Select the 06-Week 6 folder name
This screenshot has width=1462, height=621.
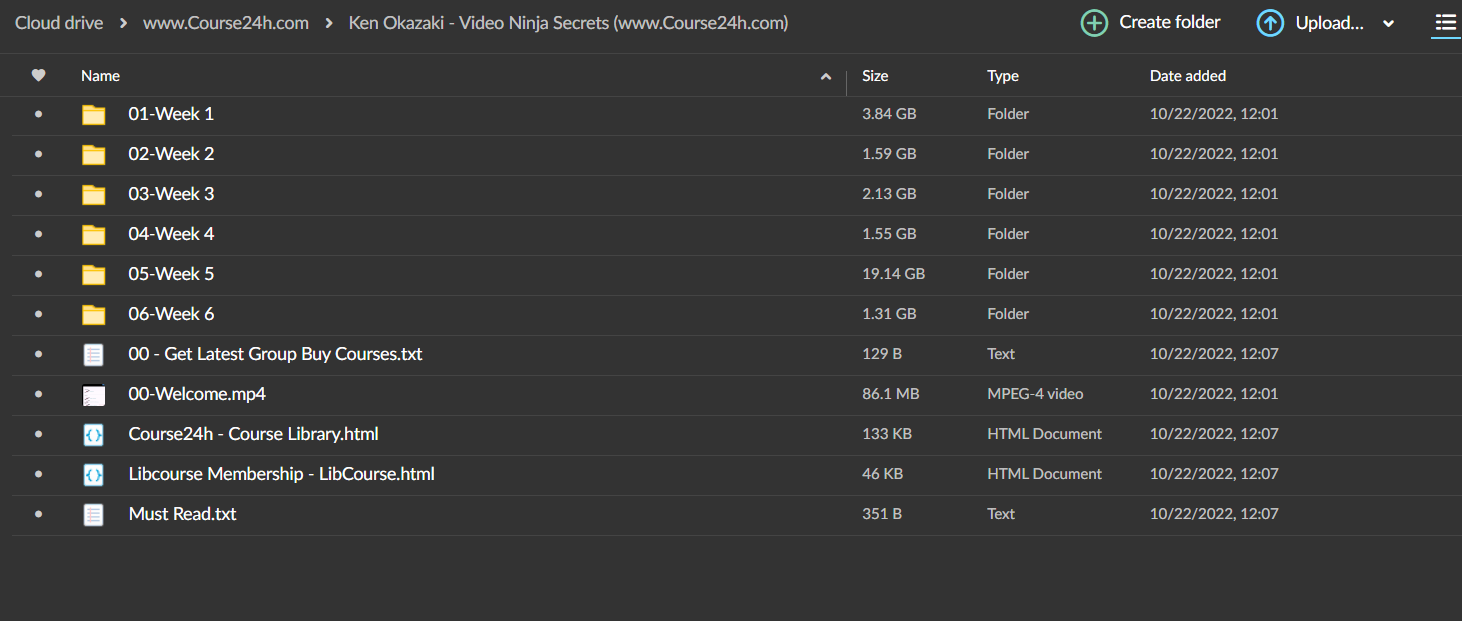pos(171,314)
